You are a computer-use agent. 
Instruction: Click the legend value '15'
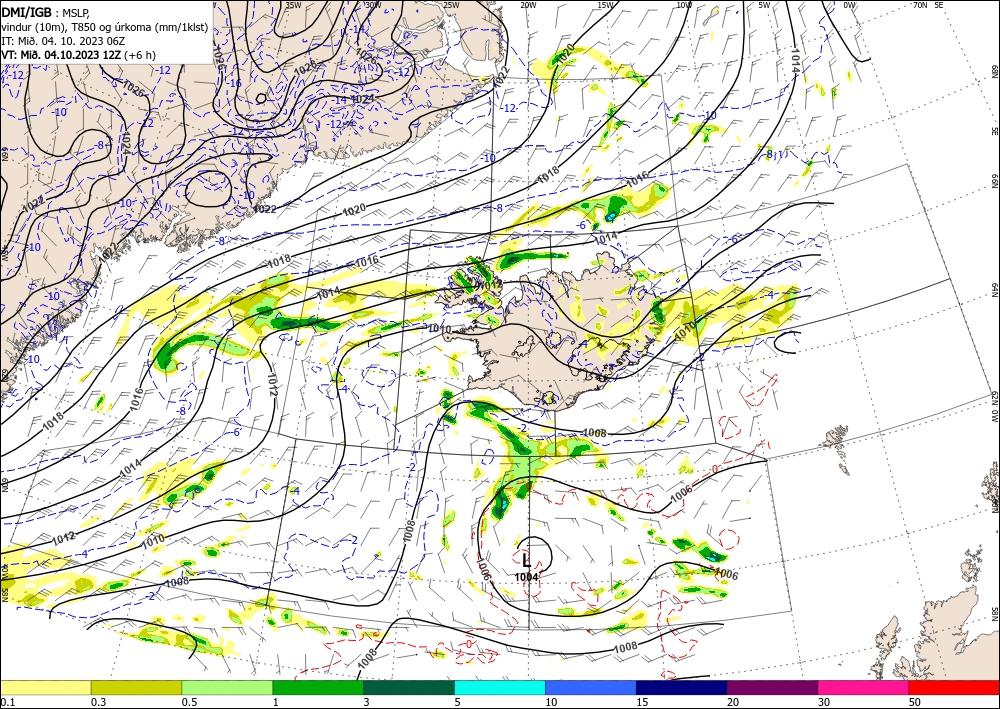(642, 702)
